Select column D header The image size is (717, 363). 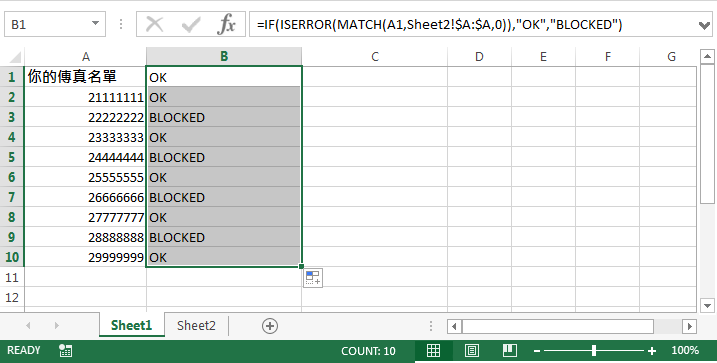coord(479,57)
